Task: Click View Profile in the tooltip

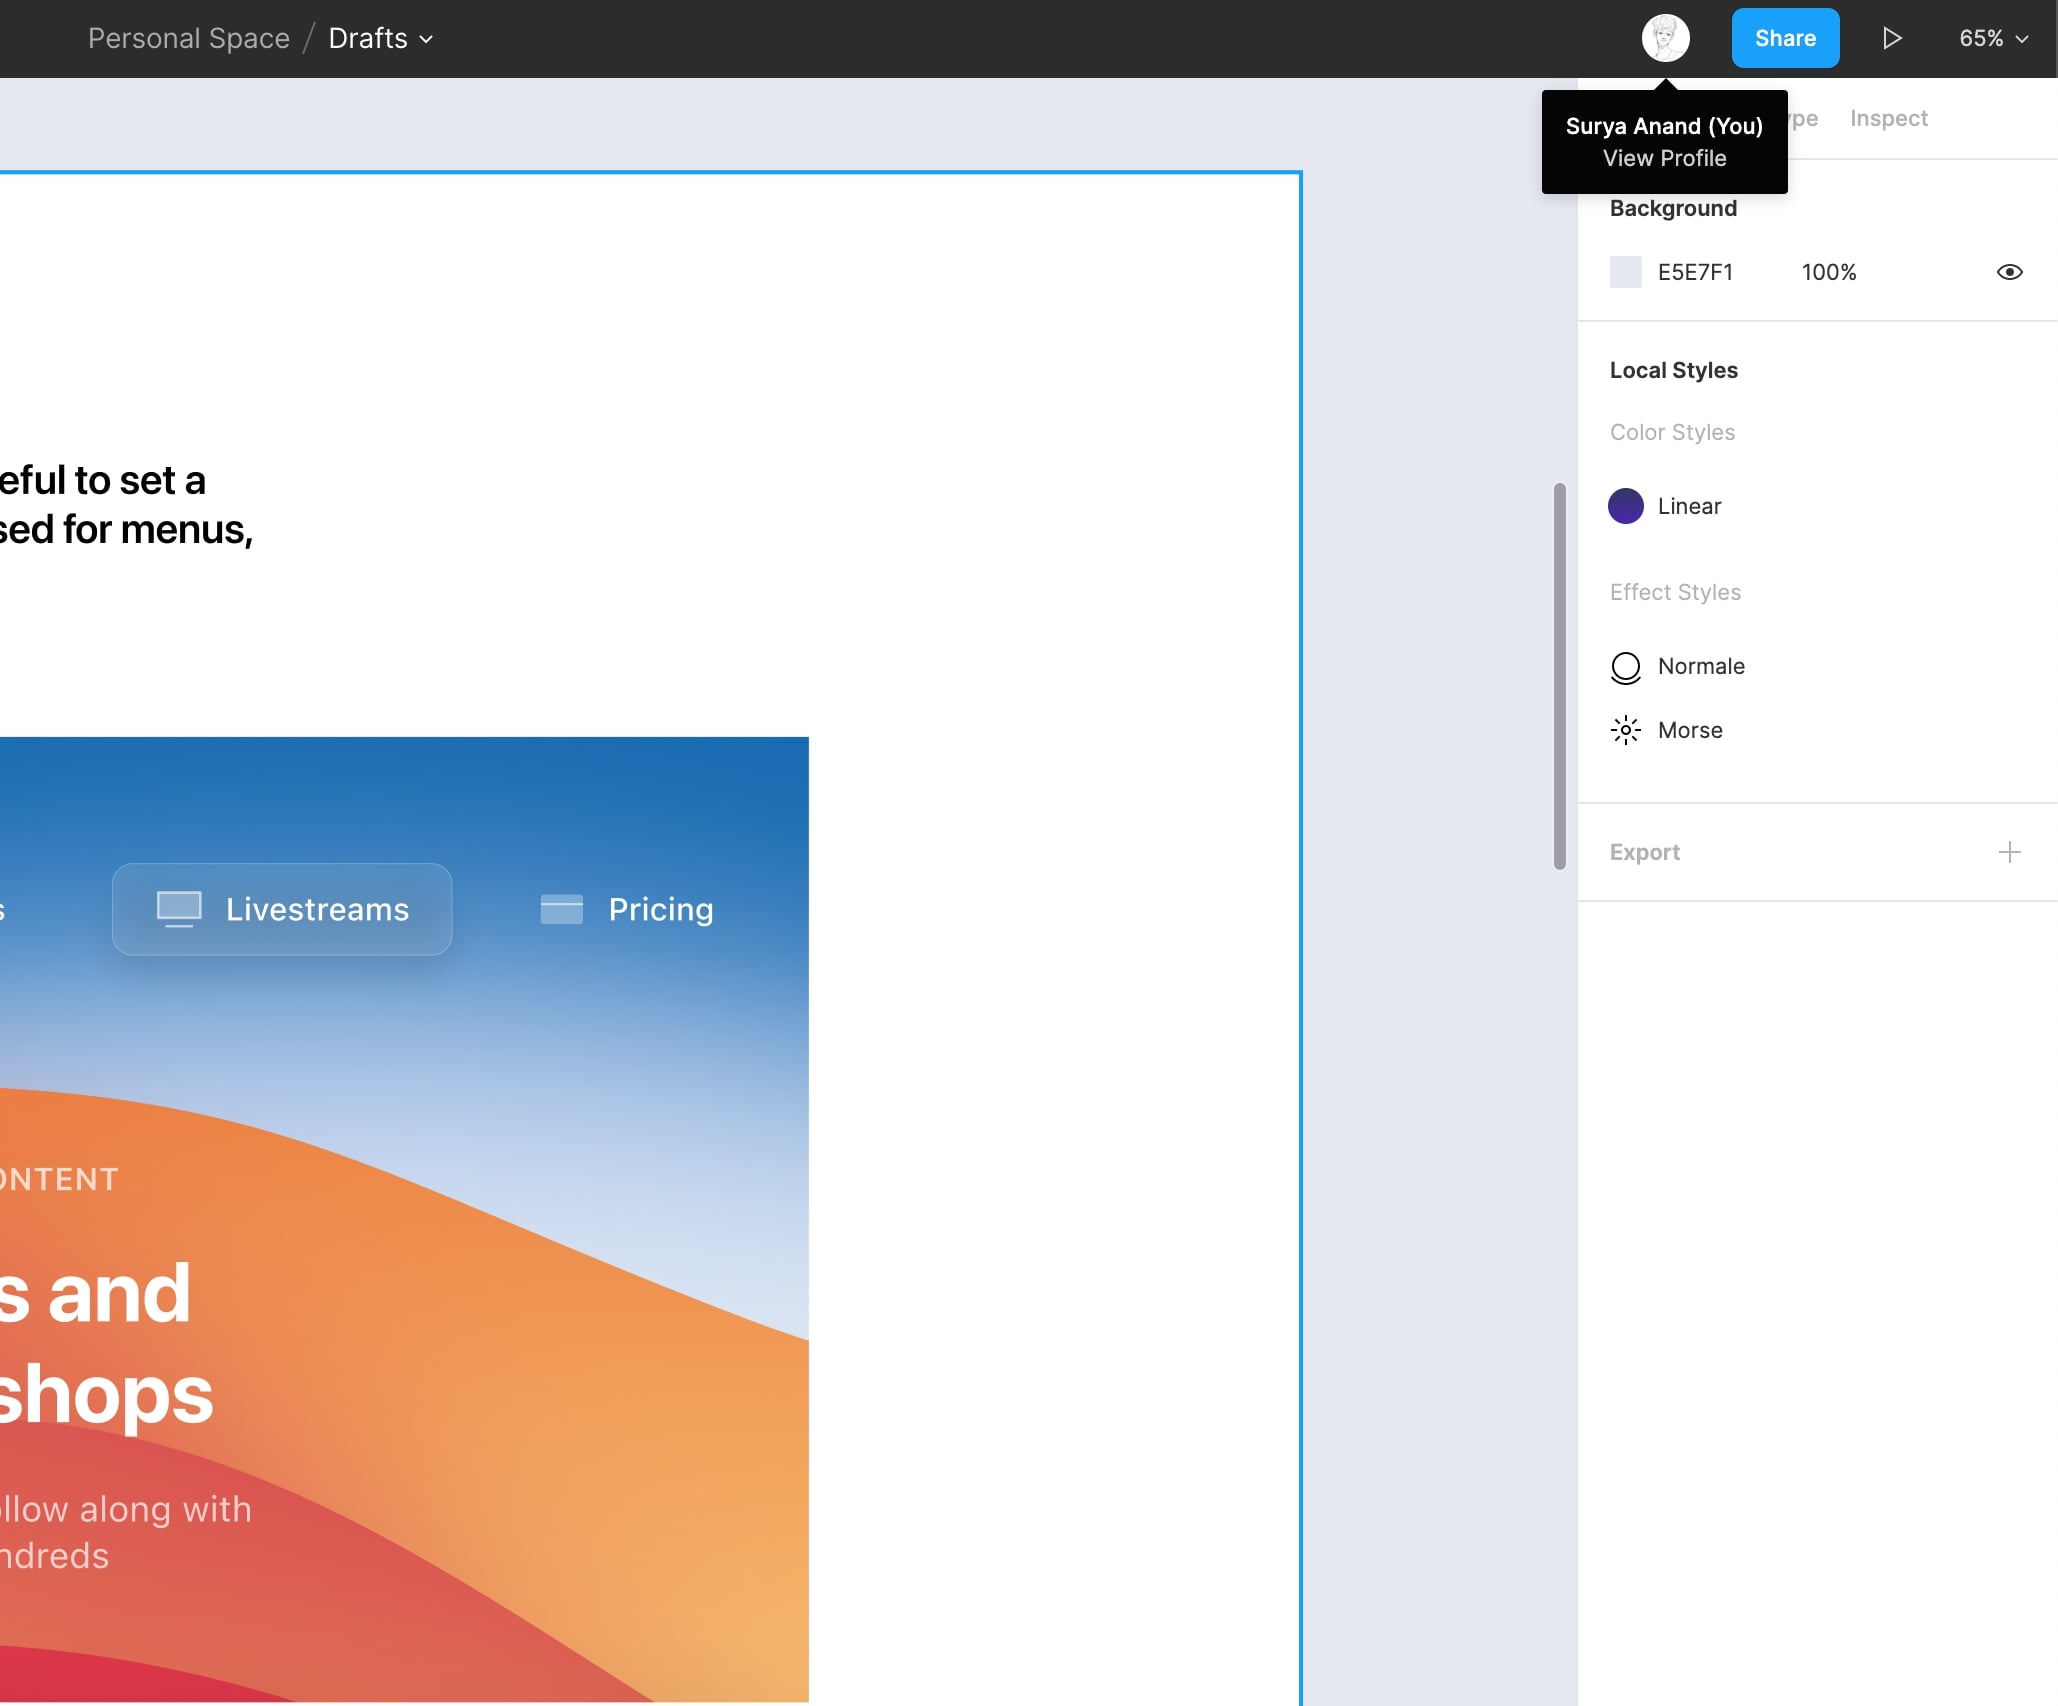Action: click(x=1664, y=158)
